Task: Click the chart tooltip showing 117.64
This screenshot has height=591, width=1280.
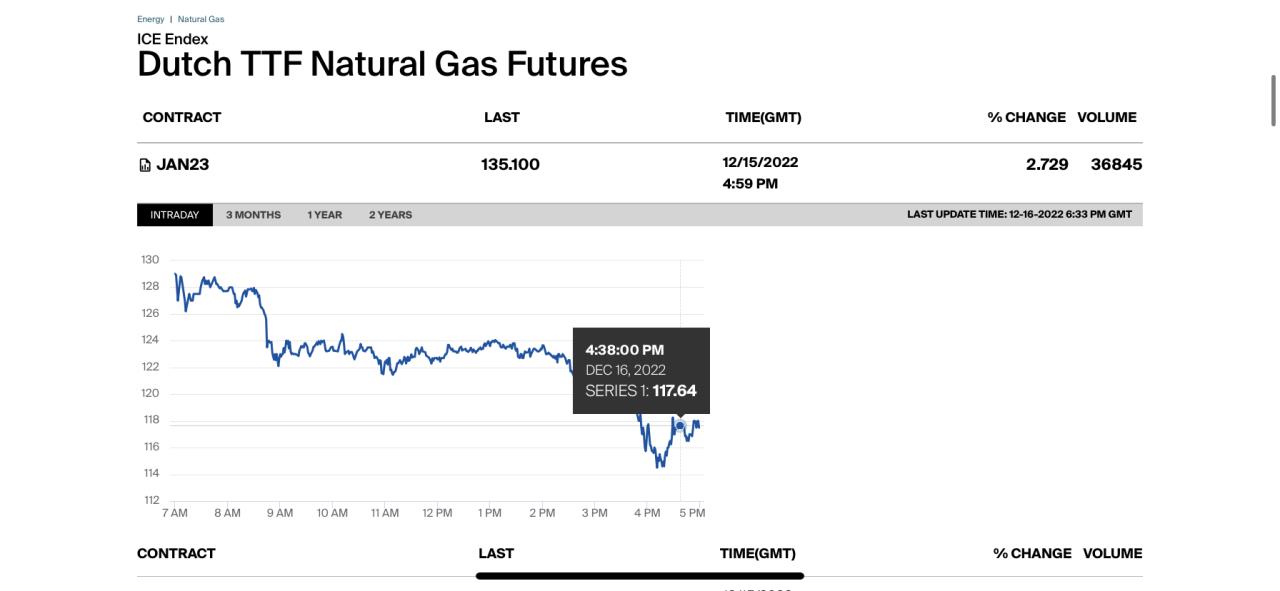Action: tap(641, 370)
